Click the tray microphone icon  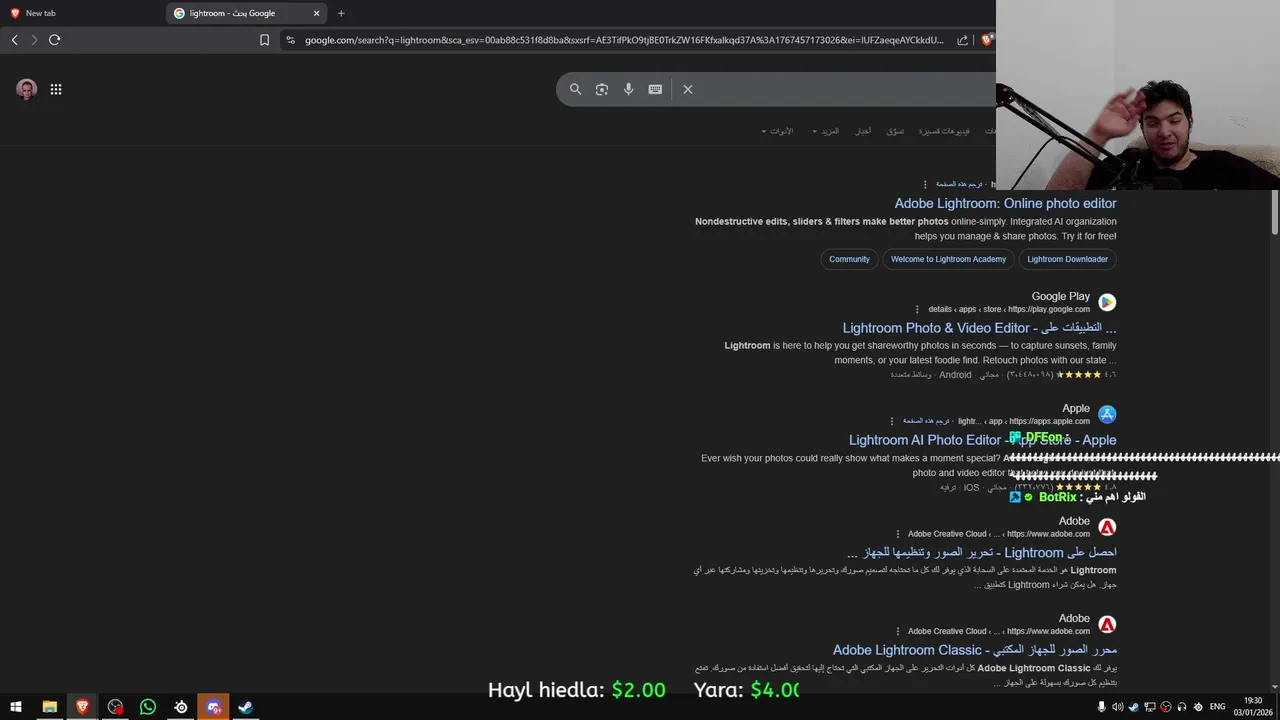click(1102, 707)
